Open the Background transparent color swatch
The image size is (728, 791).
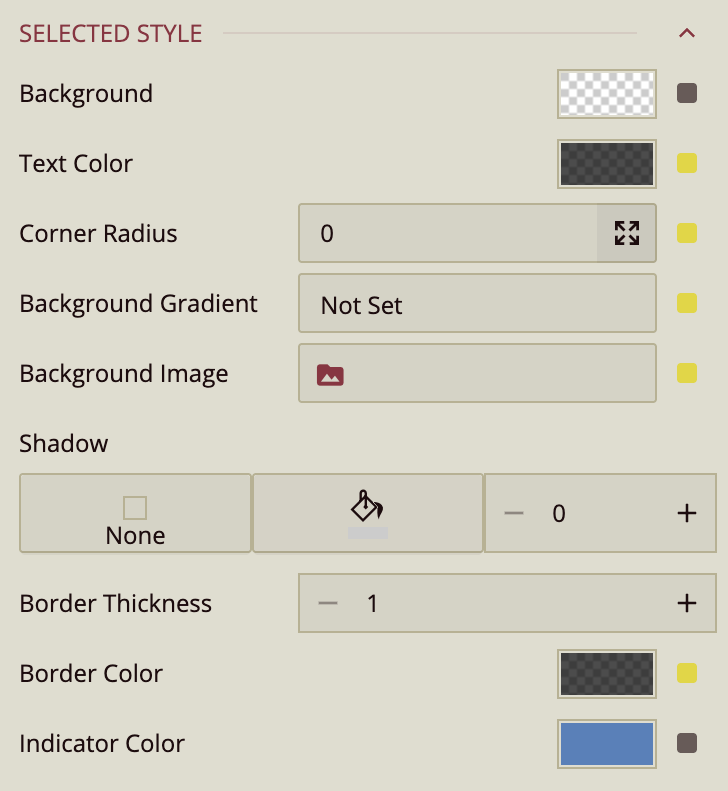pos(607,94)
